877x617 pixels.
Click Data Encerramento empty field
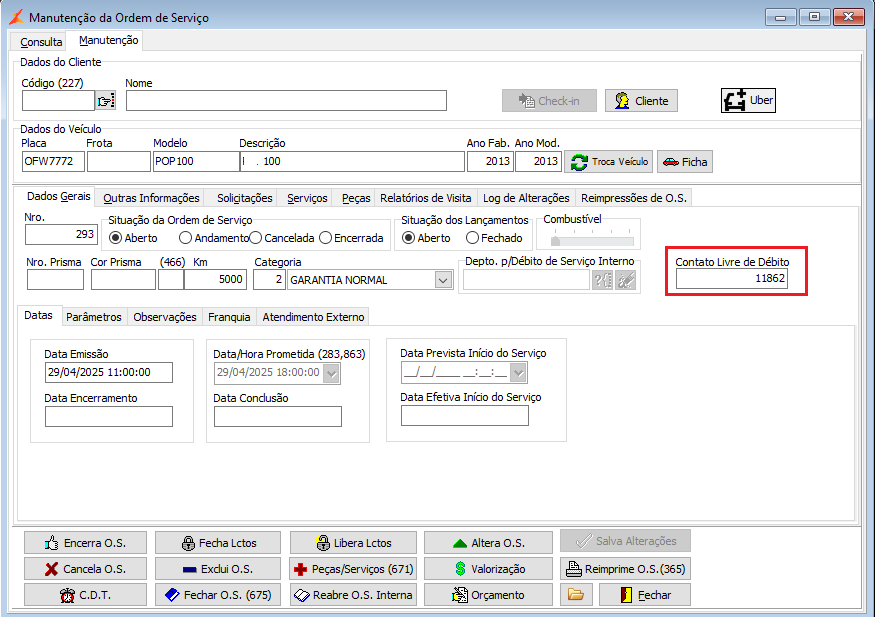click(x=109, y=417)
